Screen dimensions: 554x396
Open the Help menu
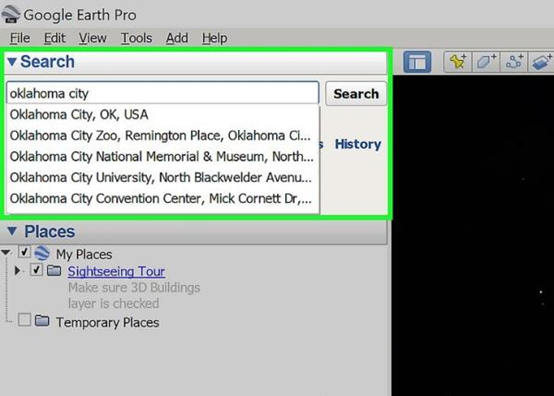tap(214, 38)
